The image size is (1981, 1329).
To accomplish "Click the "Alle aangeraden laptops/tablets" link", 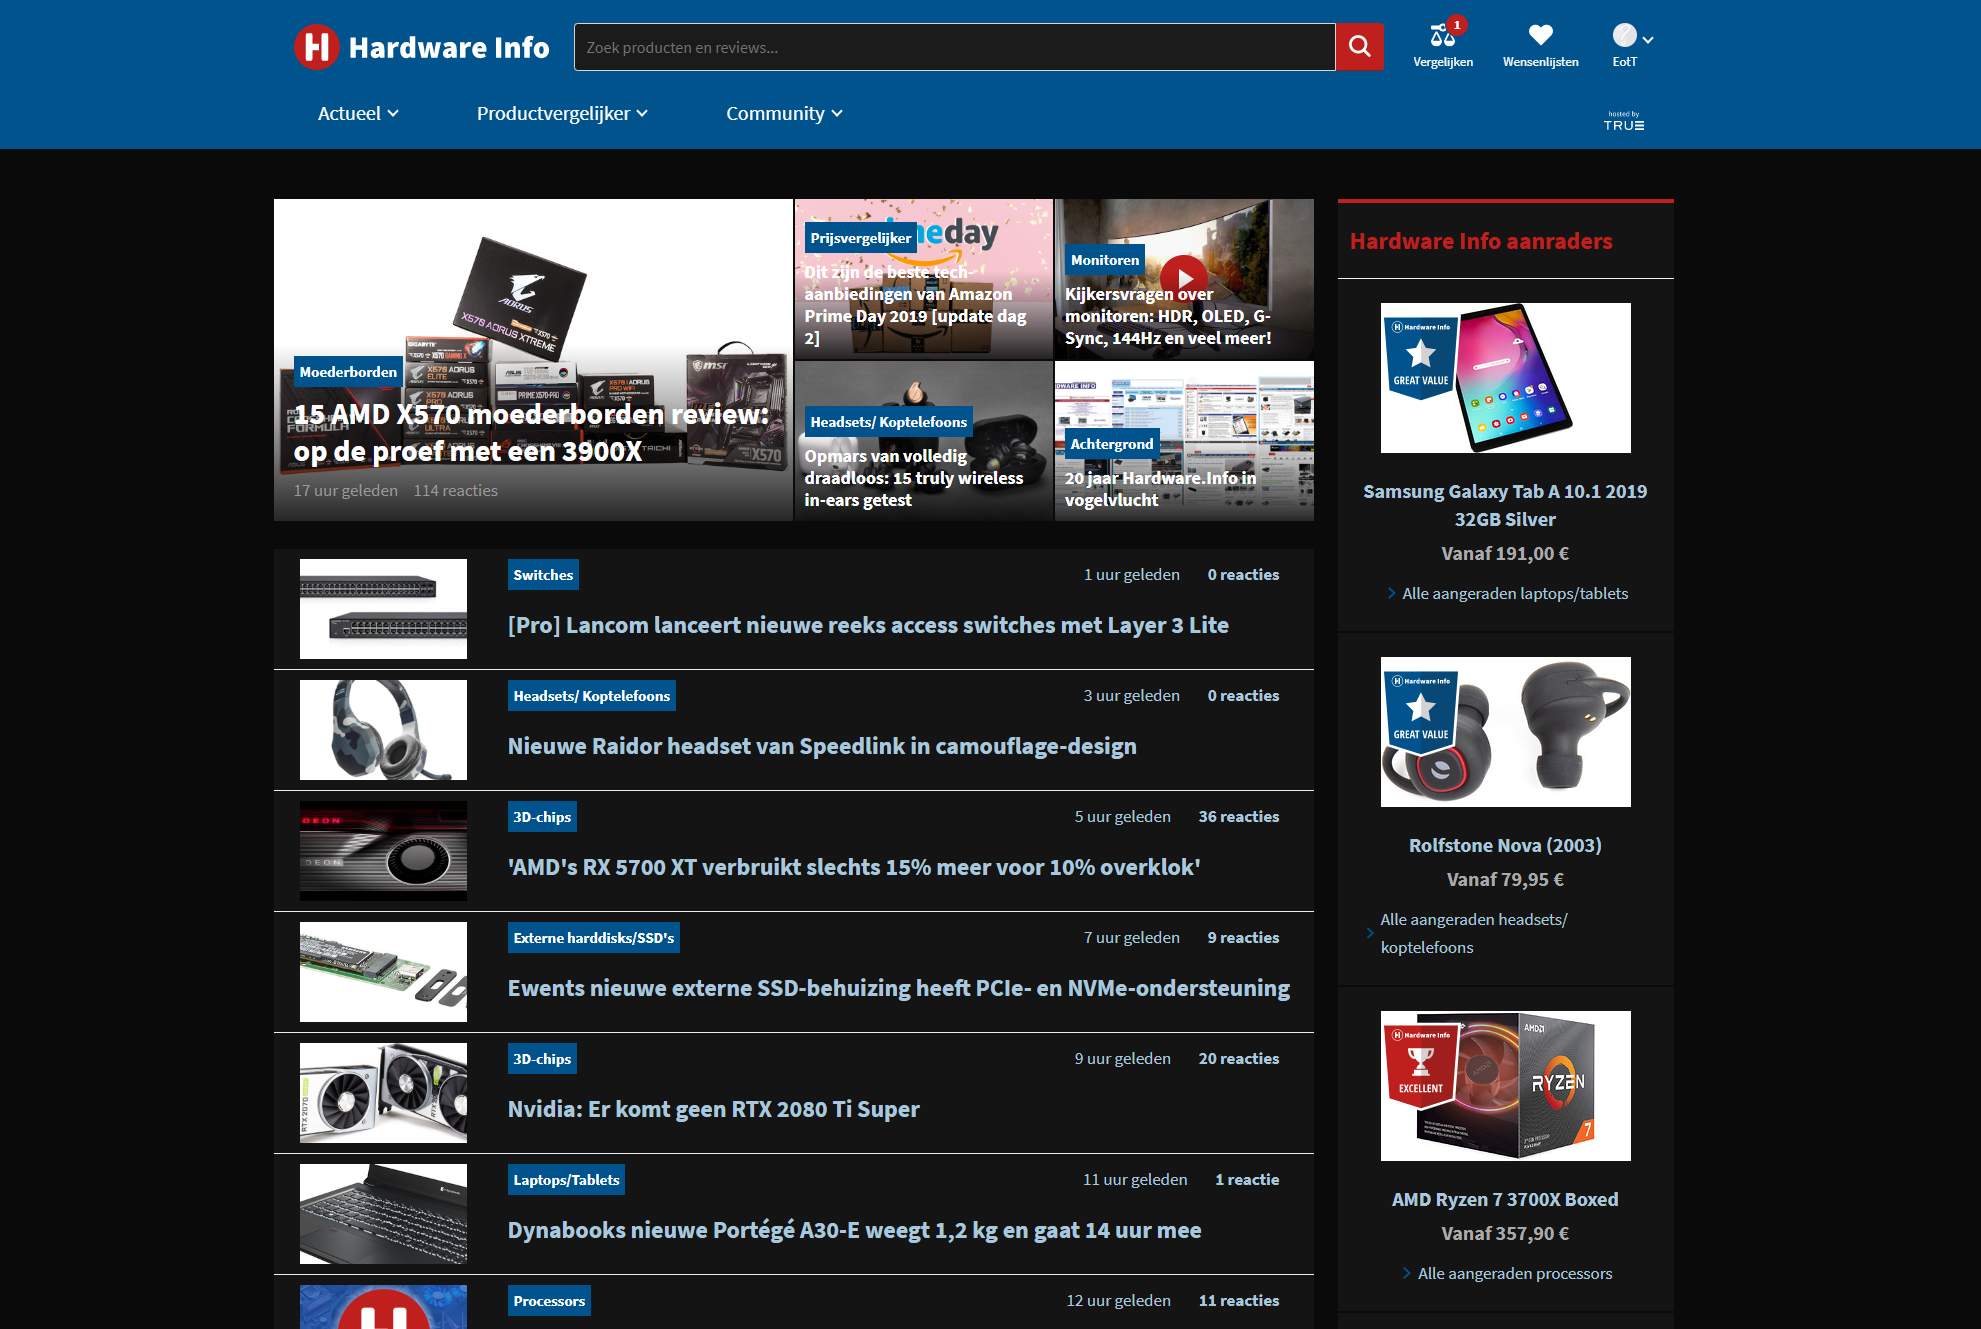I will coord(1514,593).
